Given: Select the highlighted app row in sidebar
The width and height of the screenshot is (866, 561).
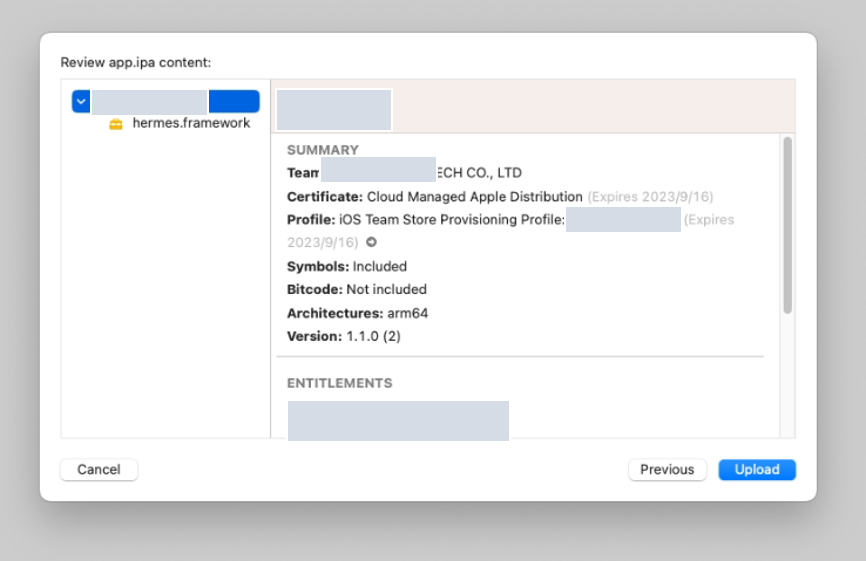Looking at the screenshot, I should click(165, 101).
